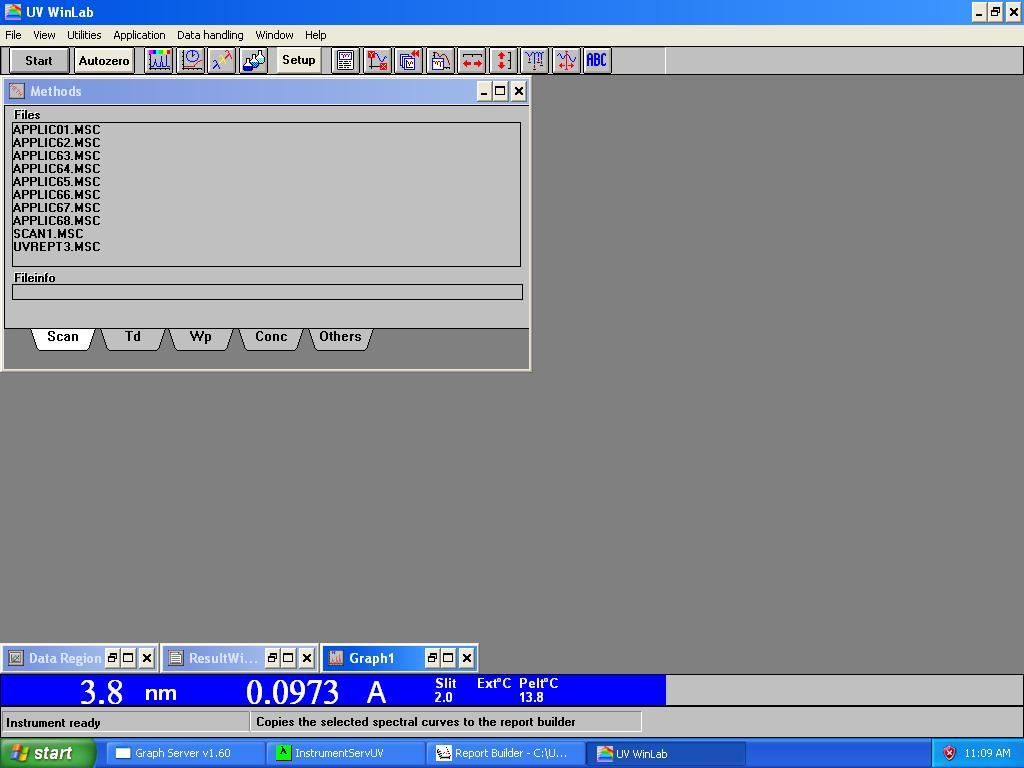Click the Concentration flasks icon

click(253, 60)
